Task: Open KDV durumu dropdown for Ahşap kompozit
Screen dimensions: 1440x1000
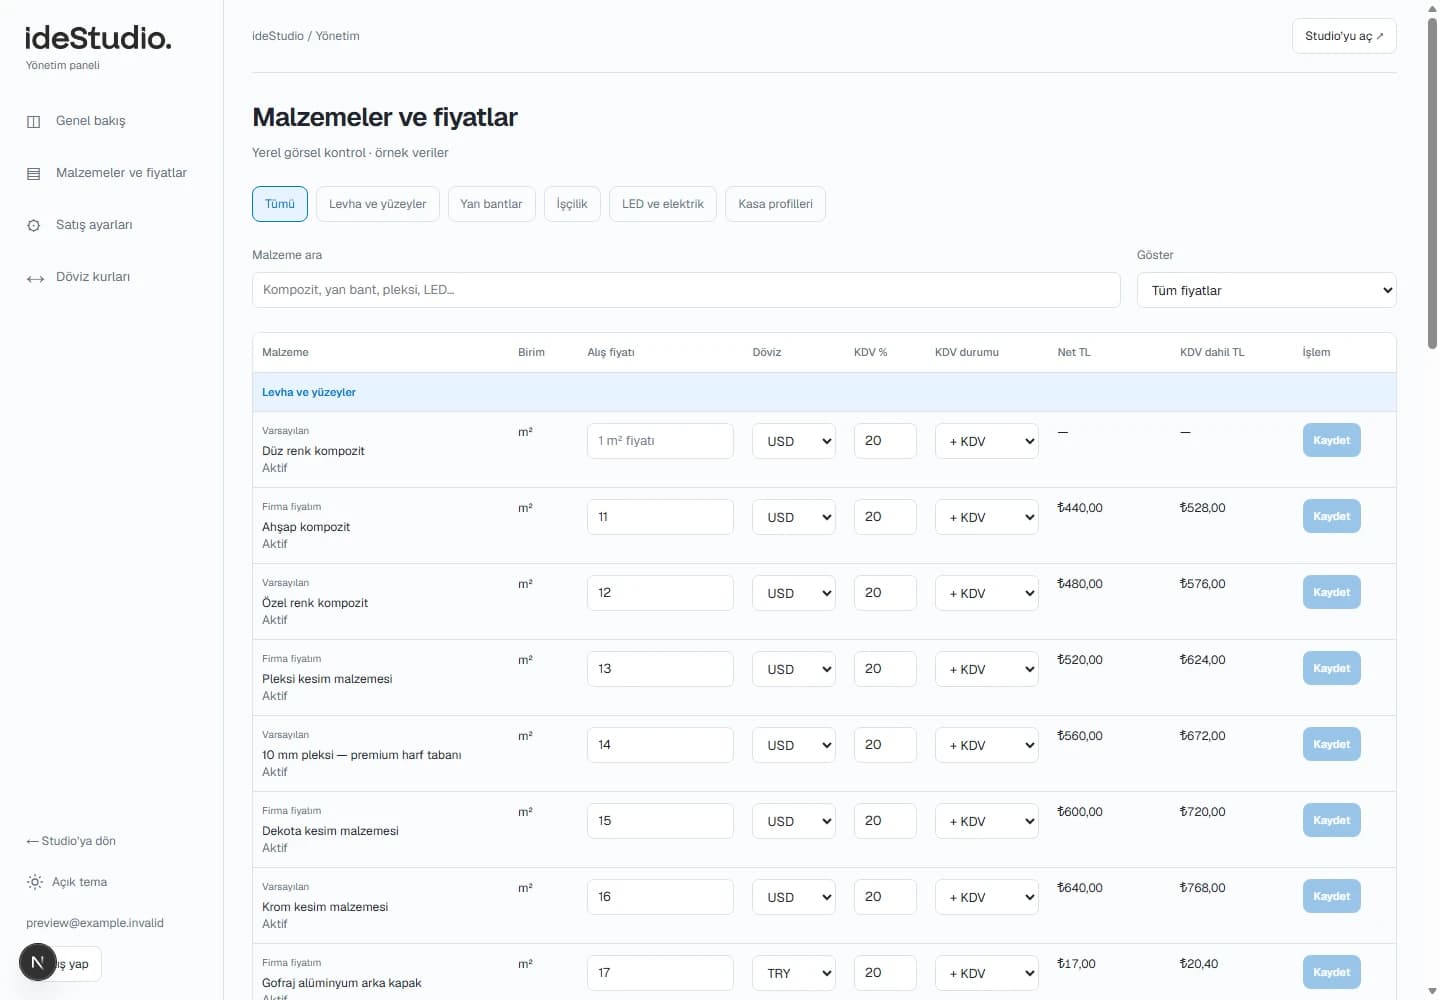Action: [x=987, y=517]
